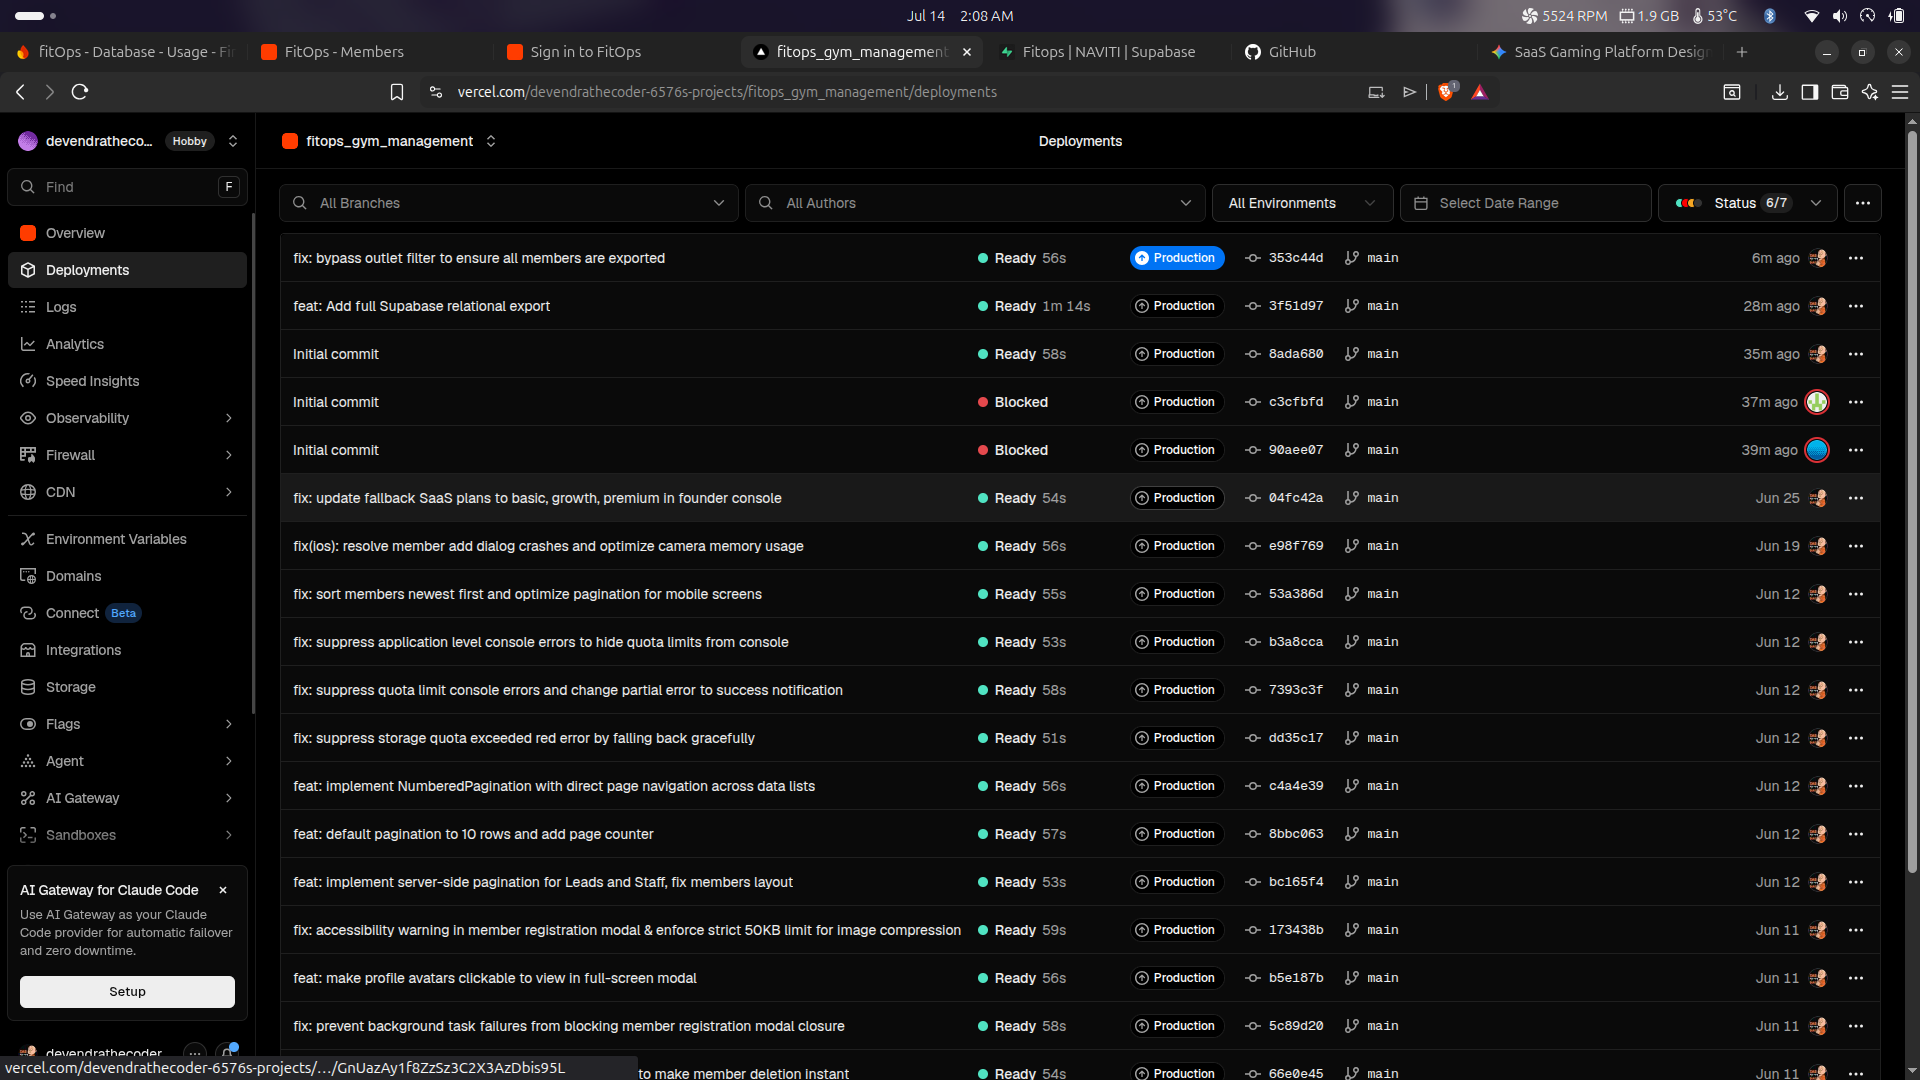Click Setup for AI Gateway

click(127, 992)
